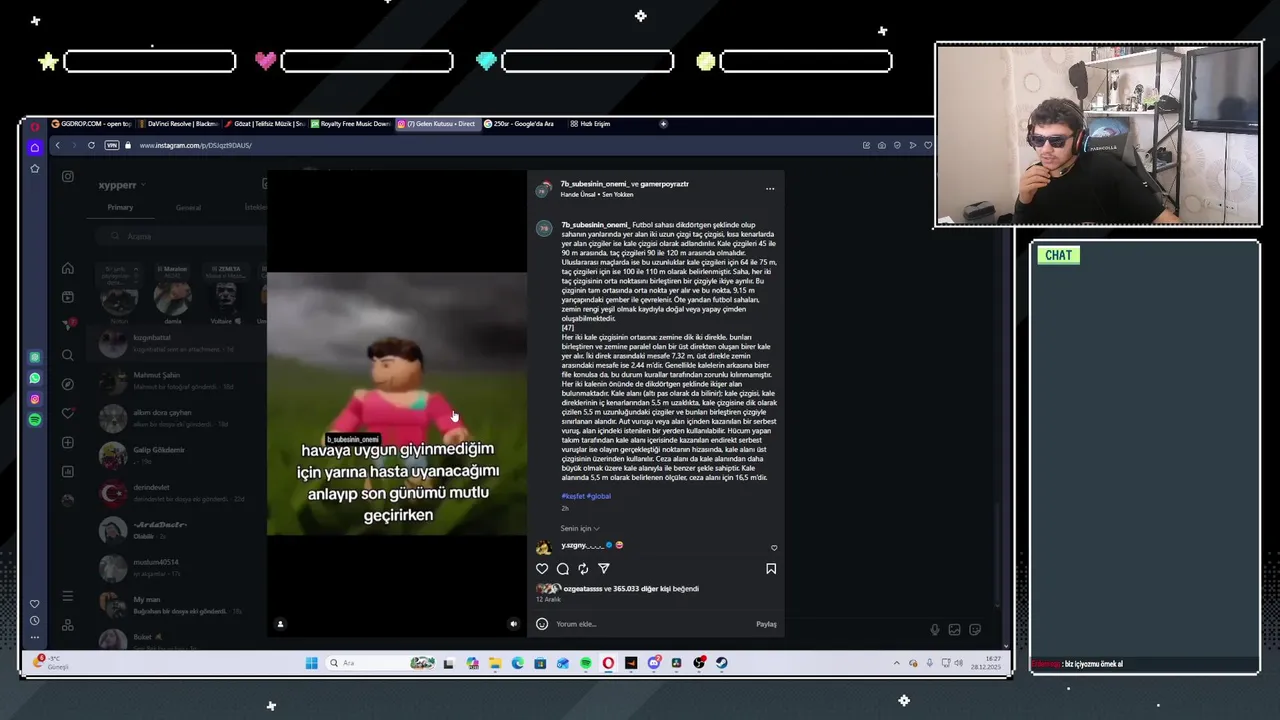Image resolution: width=1280 pixels, height=720 pixels.
Task: Like the Instagram post with the heart icon
Action: (x=542, y=568)
